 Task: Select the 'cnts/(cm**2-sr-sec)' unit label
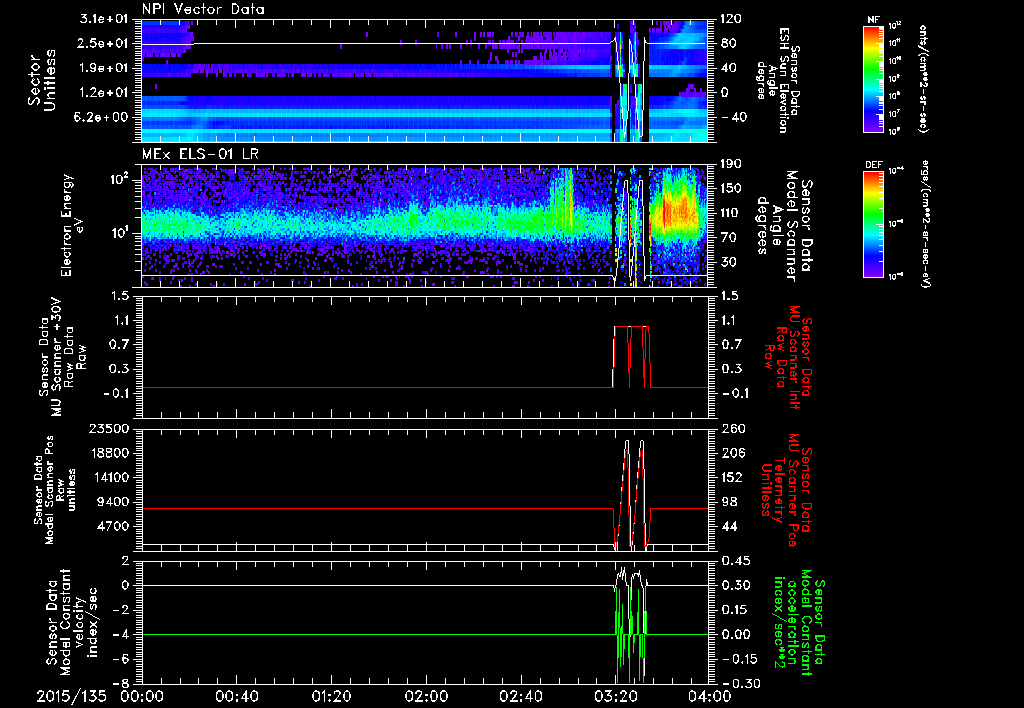[x=923, y=79]
